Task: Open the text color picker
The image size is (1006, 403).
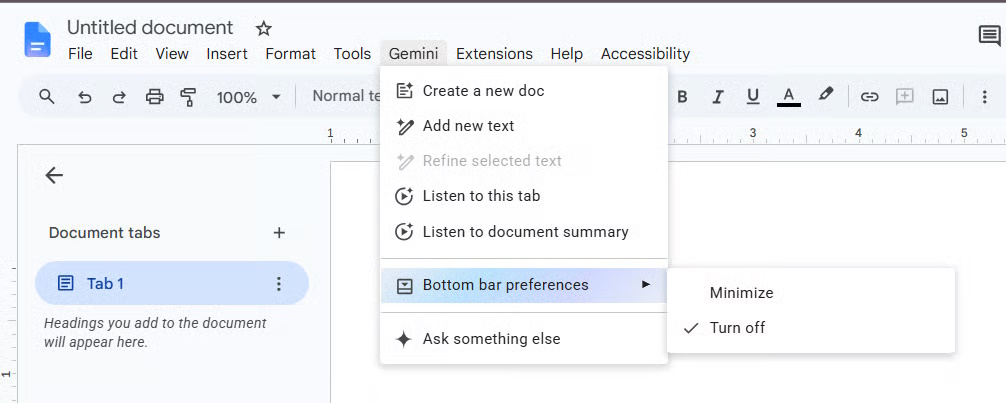Action: coord(789,97)
